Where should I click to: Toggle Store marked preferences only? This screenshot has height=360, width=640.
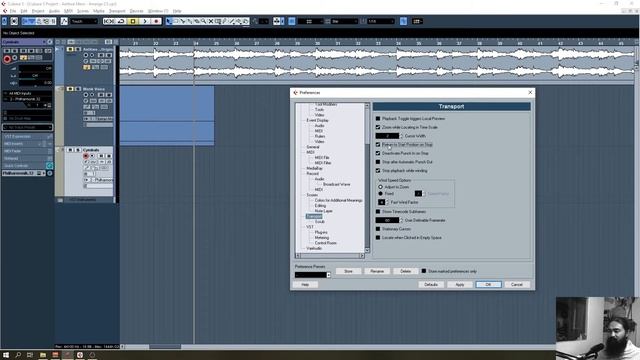424,271
